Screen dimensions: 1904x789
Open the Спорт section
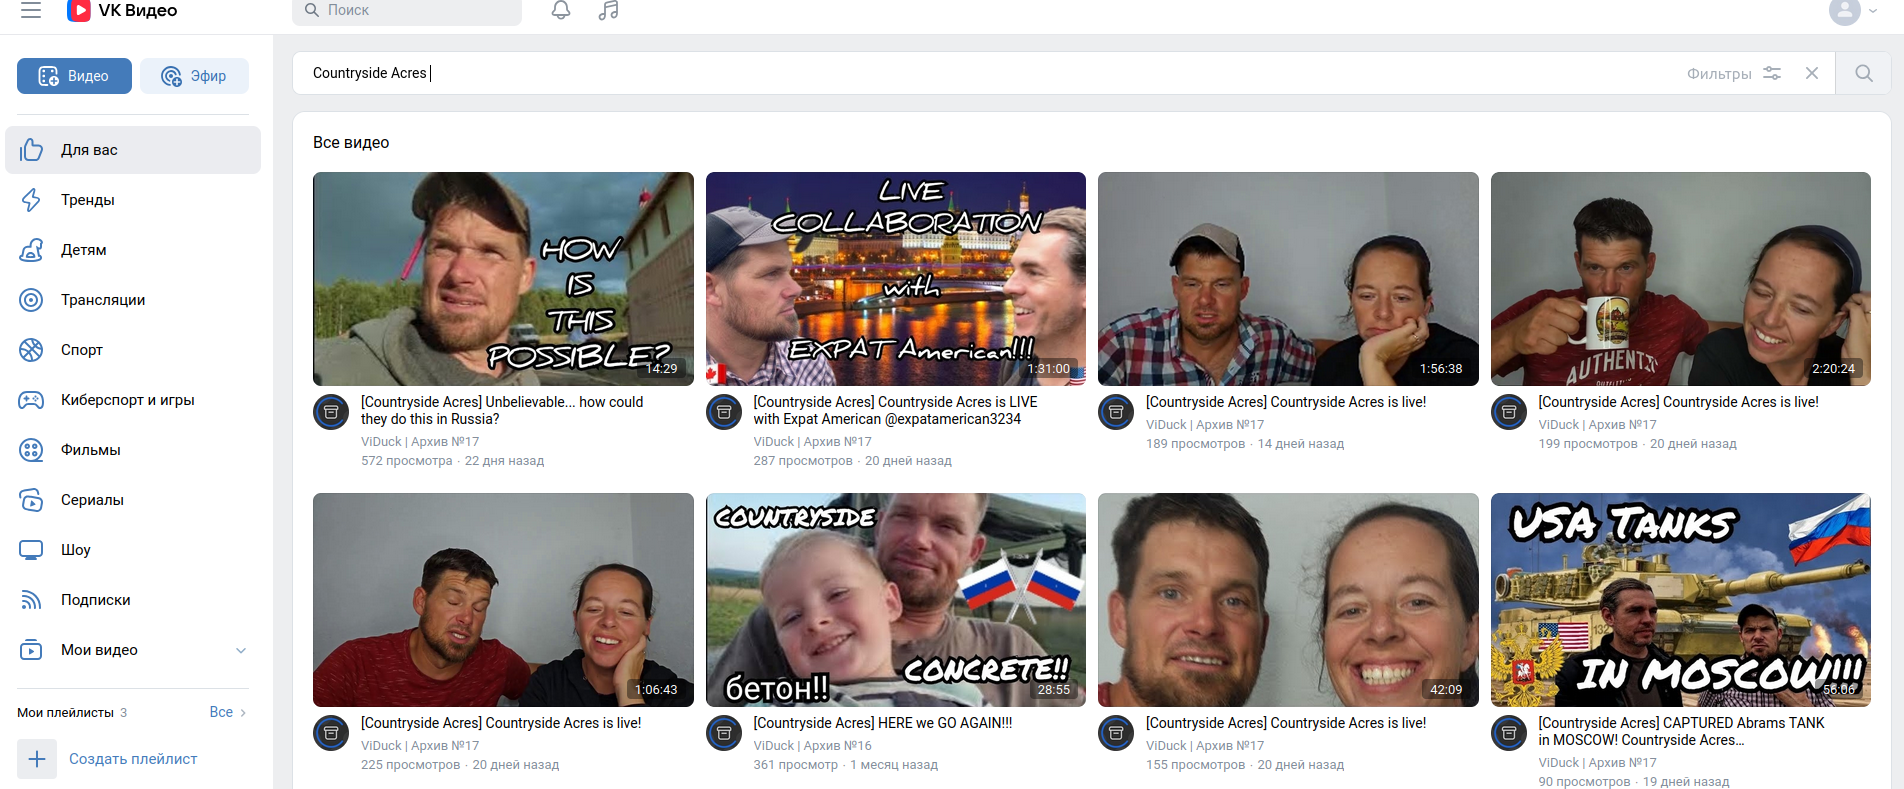(133, 350)
